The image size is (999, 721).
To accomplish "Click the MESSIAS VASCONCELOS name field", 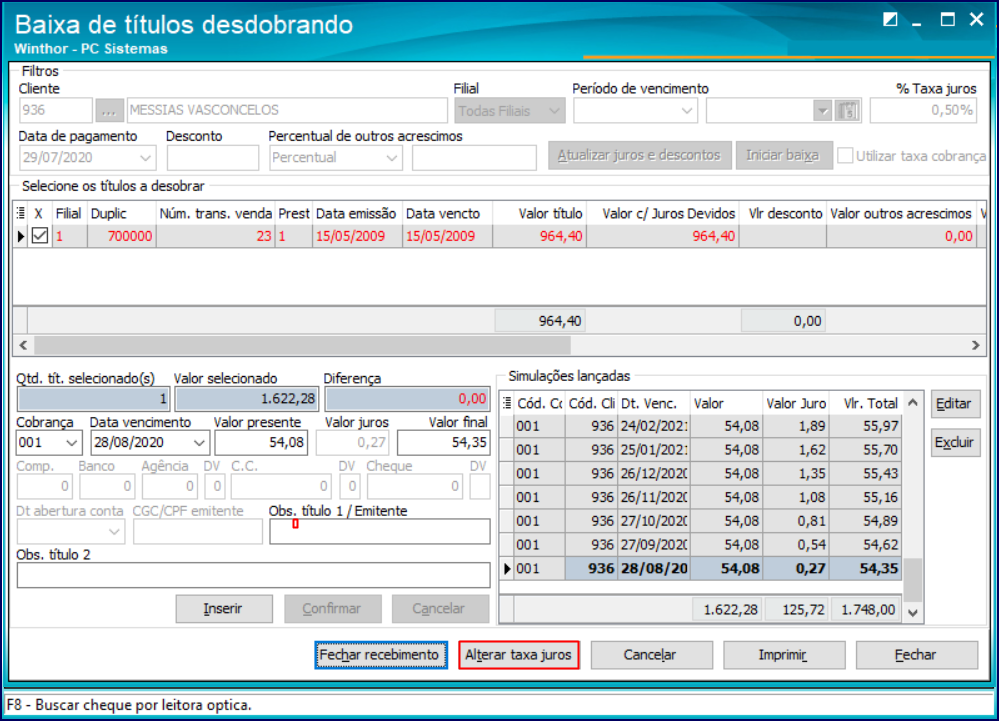I will point(287,111).
